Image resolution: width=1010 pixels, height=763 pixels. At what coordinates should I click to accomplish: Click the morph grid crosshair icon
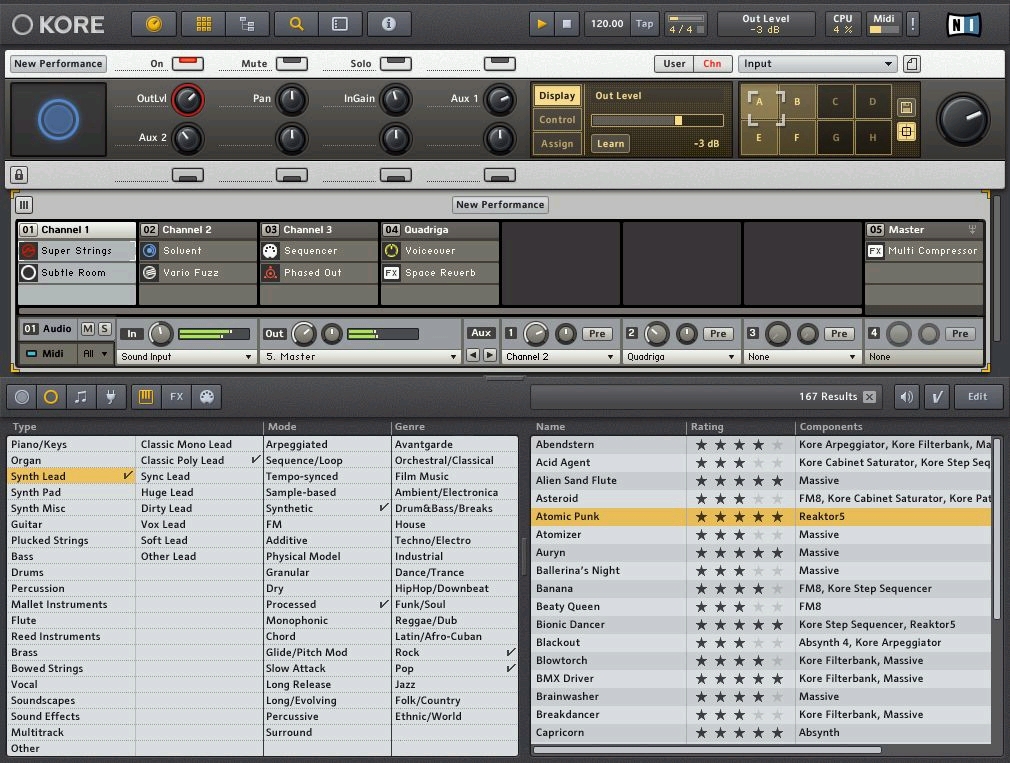pyautogui.click(x=906, y=132)
